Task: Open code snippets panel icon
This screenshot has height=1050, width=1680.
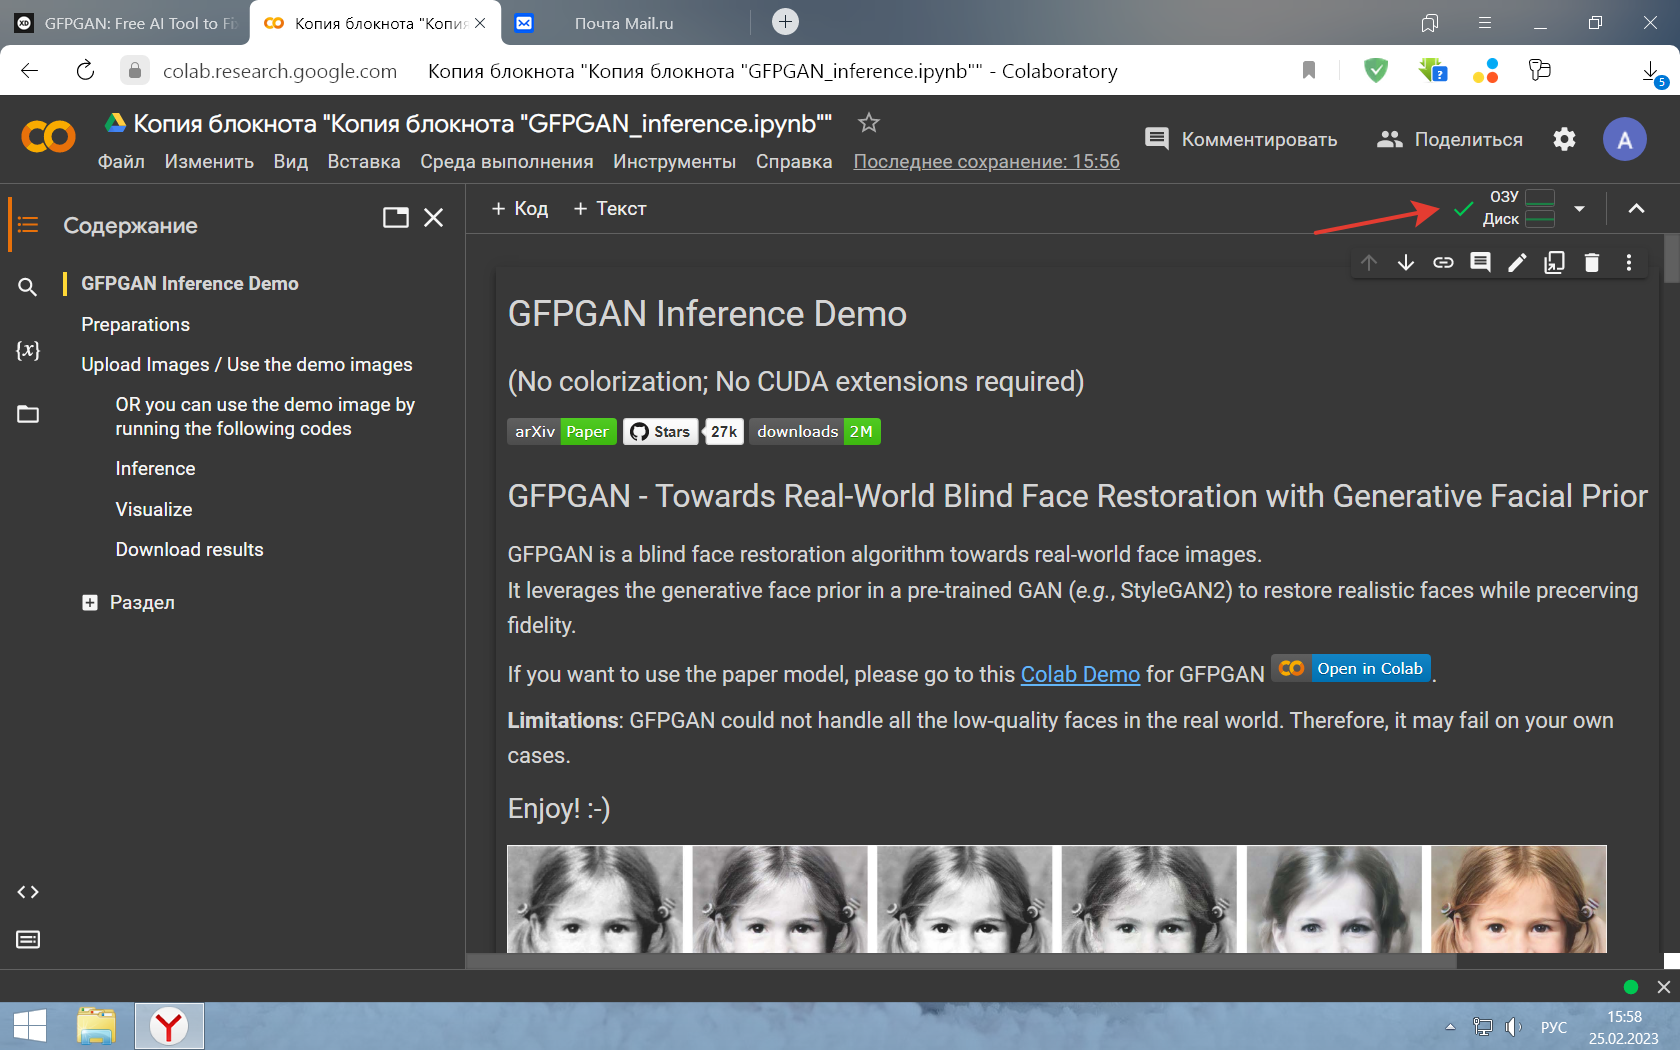Action: point(28,892)
